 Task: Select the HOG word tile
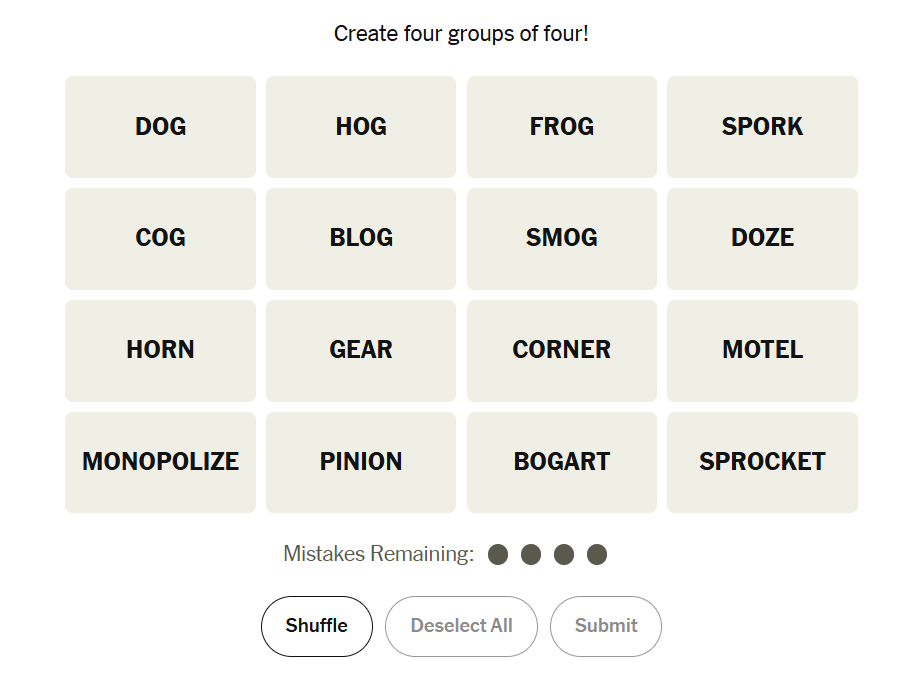[x=361, y=127]
